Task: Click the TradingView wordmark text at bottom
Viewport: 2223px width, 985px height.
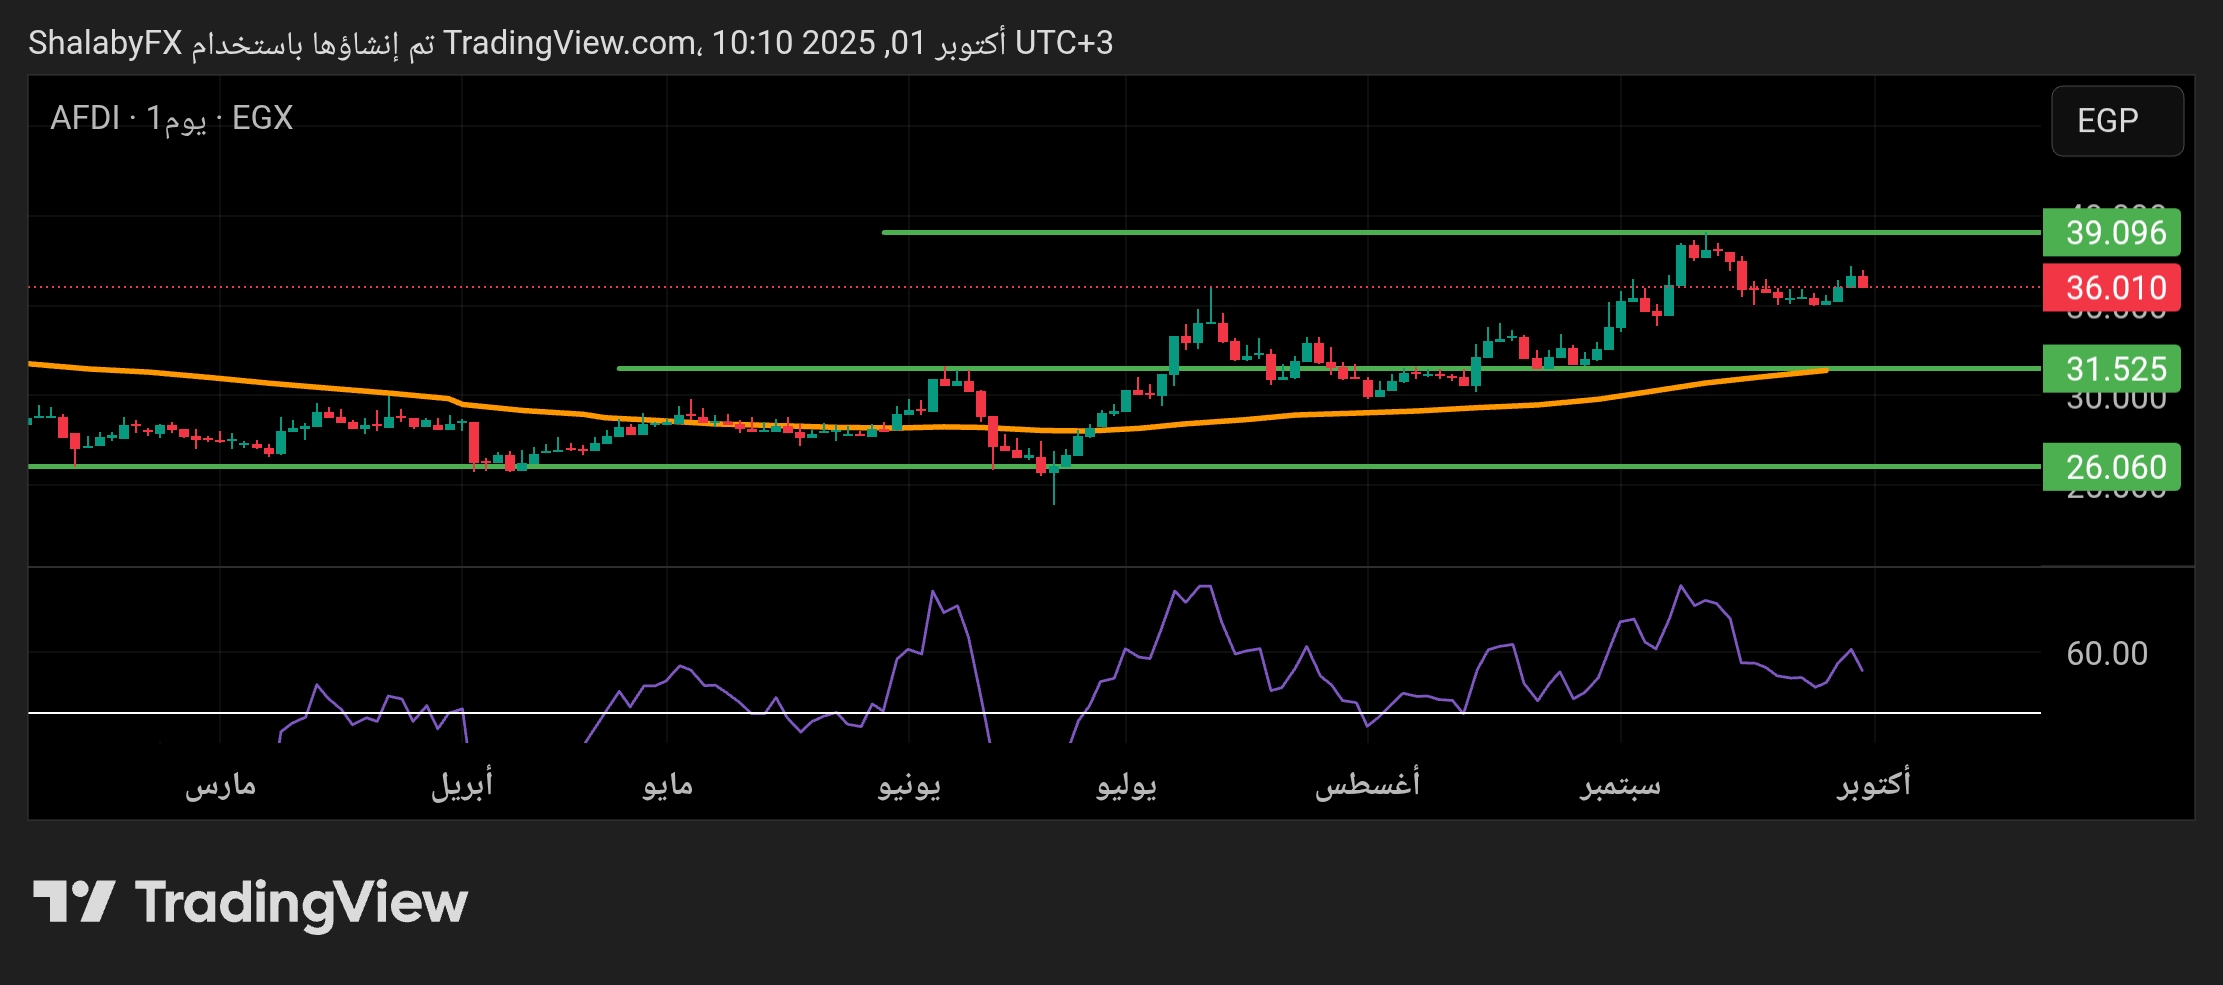Action: (x=301, y=903)
